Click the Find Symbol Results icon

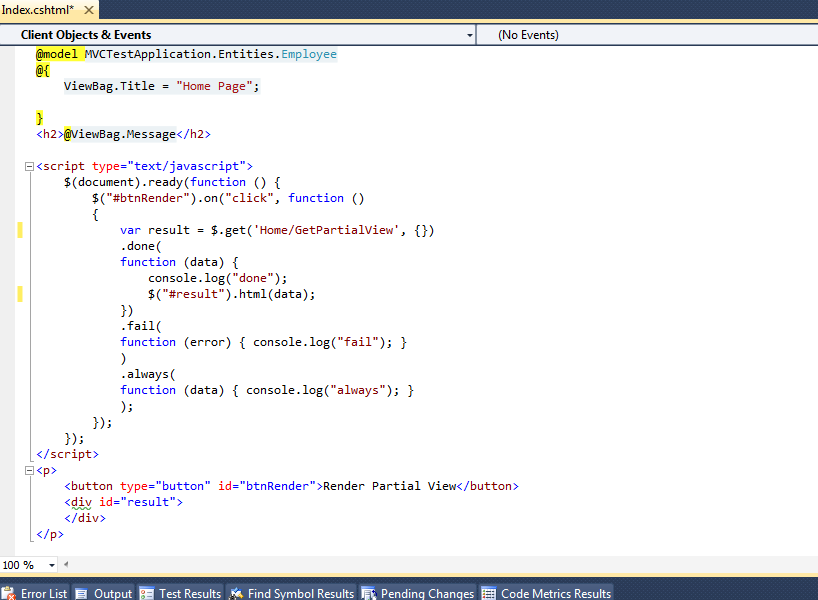point(236,594)
